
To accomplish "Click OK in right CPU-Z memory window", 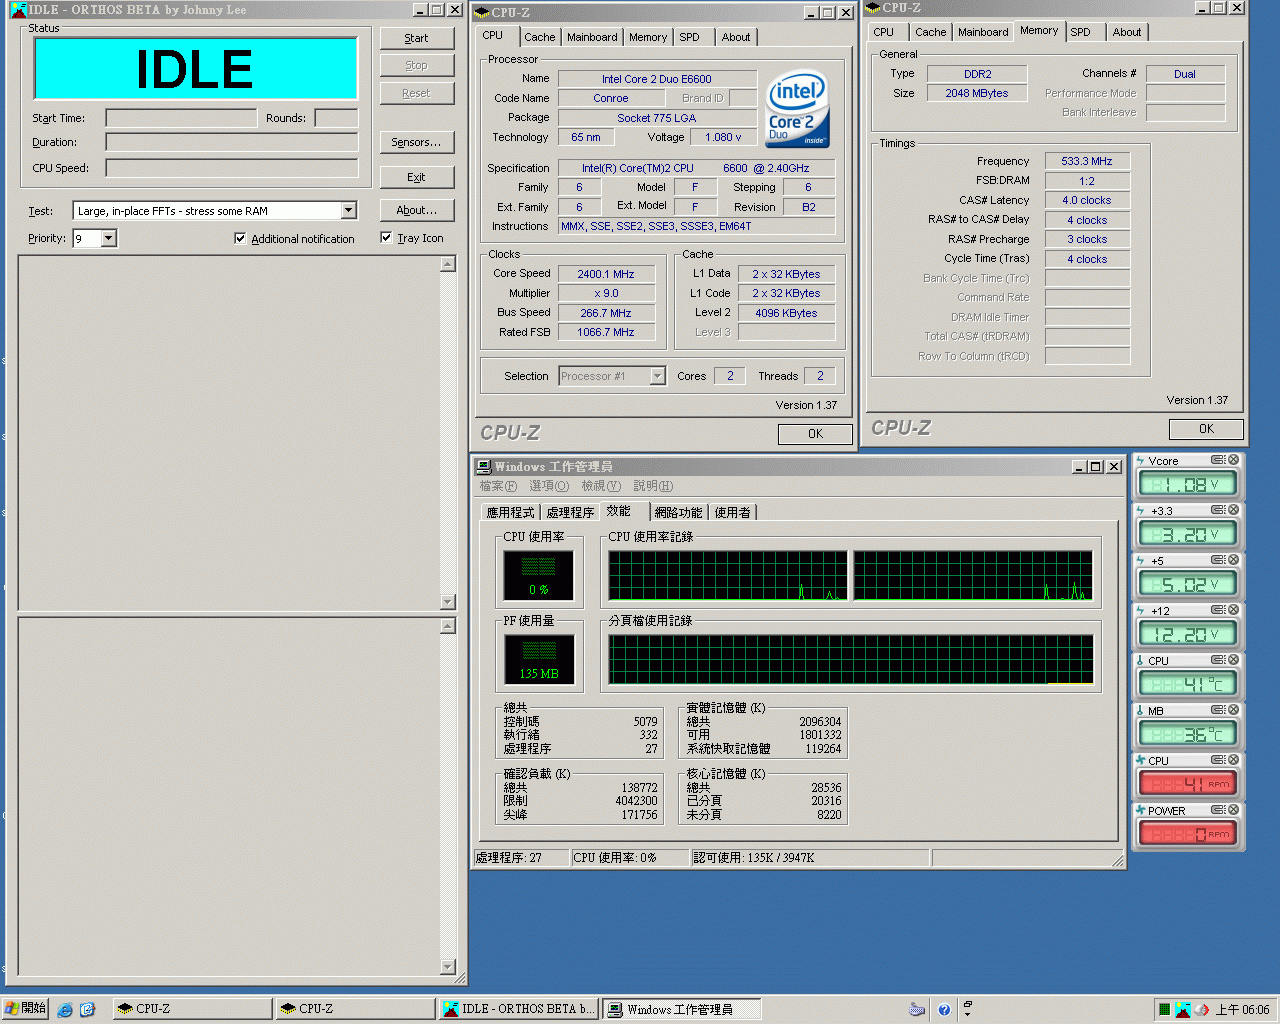I will point(1206,429).
